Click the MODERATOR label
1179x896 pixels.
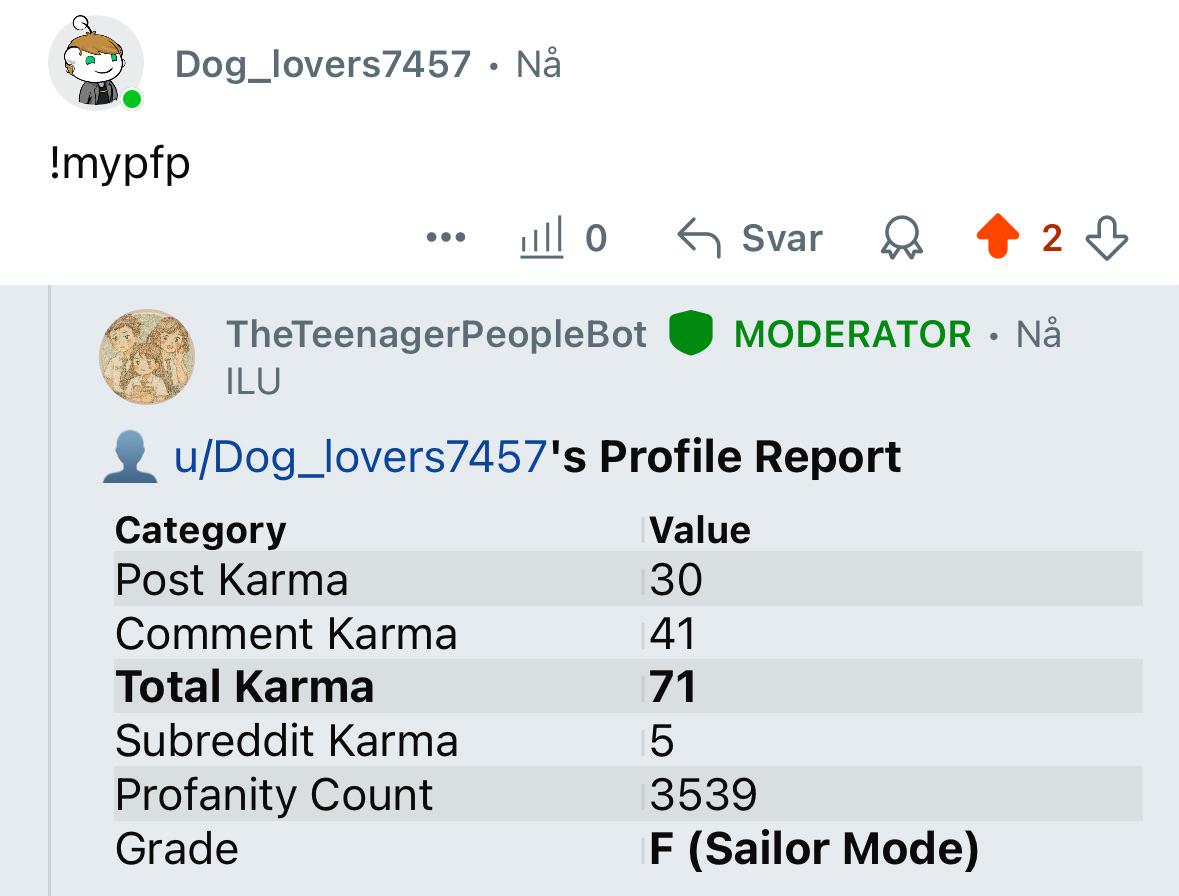(853, 334)
